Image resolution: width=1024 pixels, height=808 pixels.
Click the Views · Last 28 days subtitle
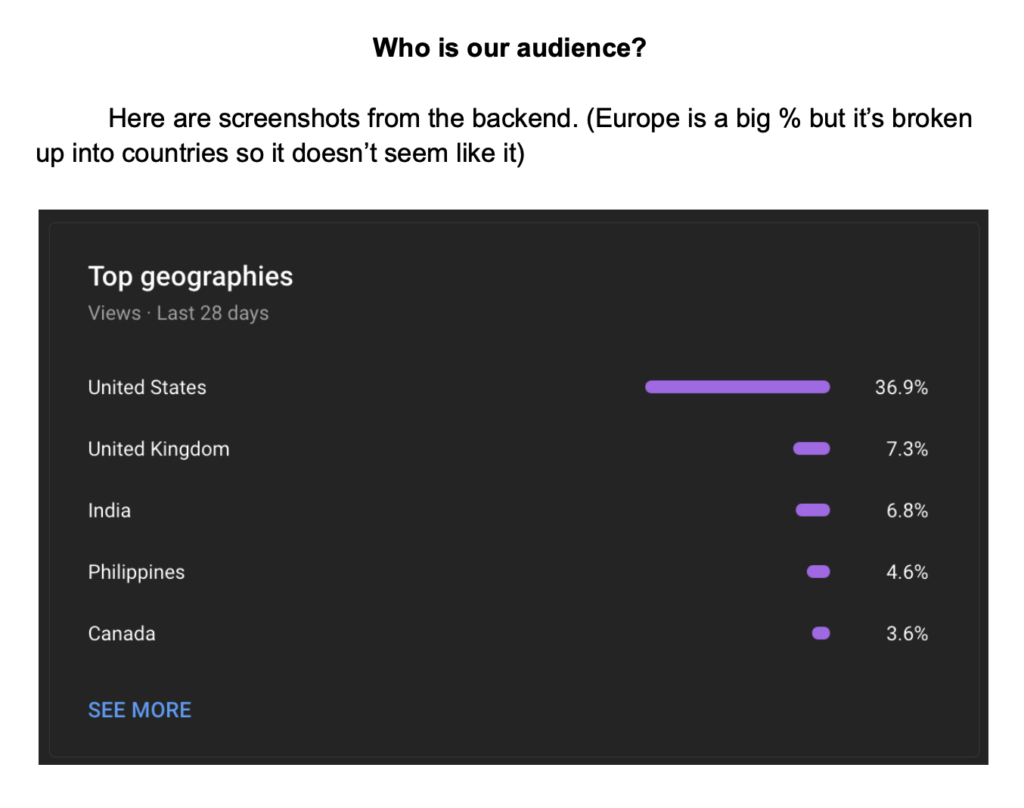click(x=178, y=313)
